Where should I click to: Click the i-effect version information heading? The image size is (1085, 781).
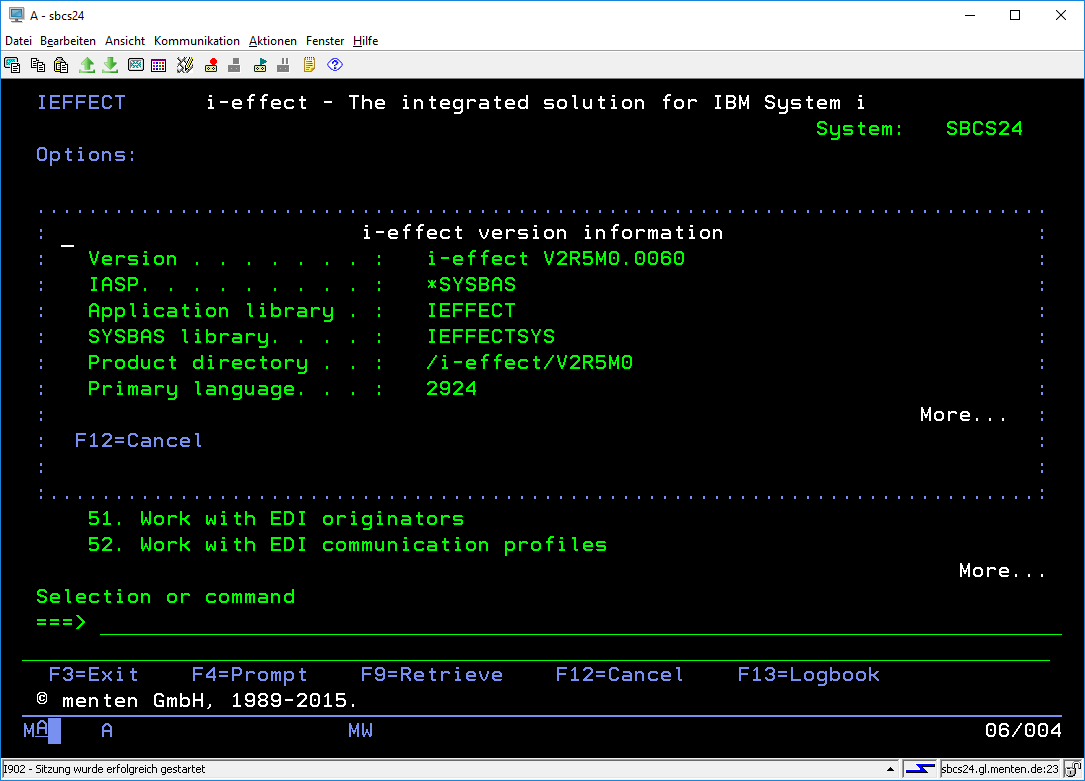coord(543,232)
